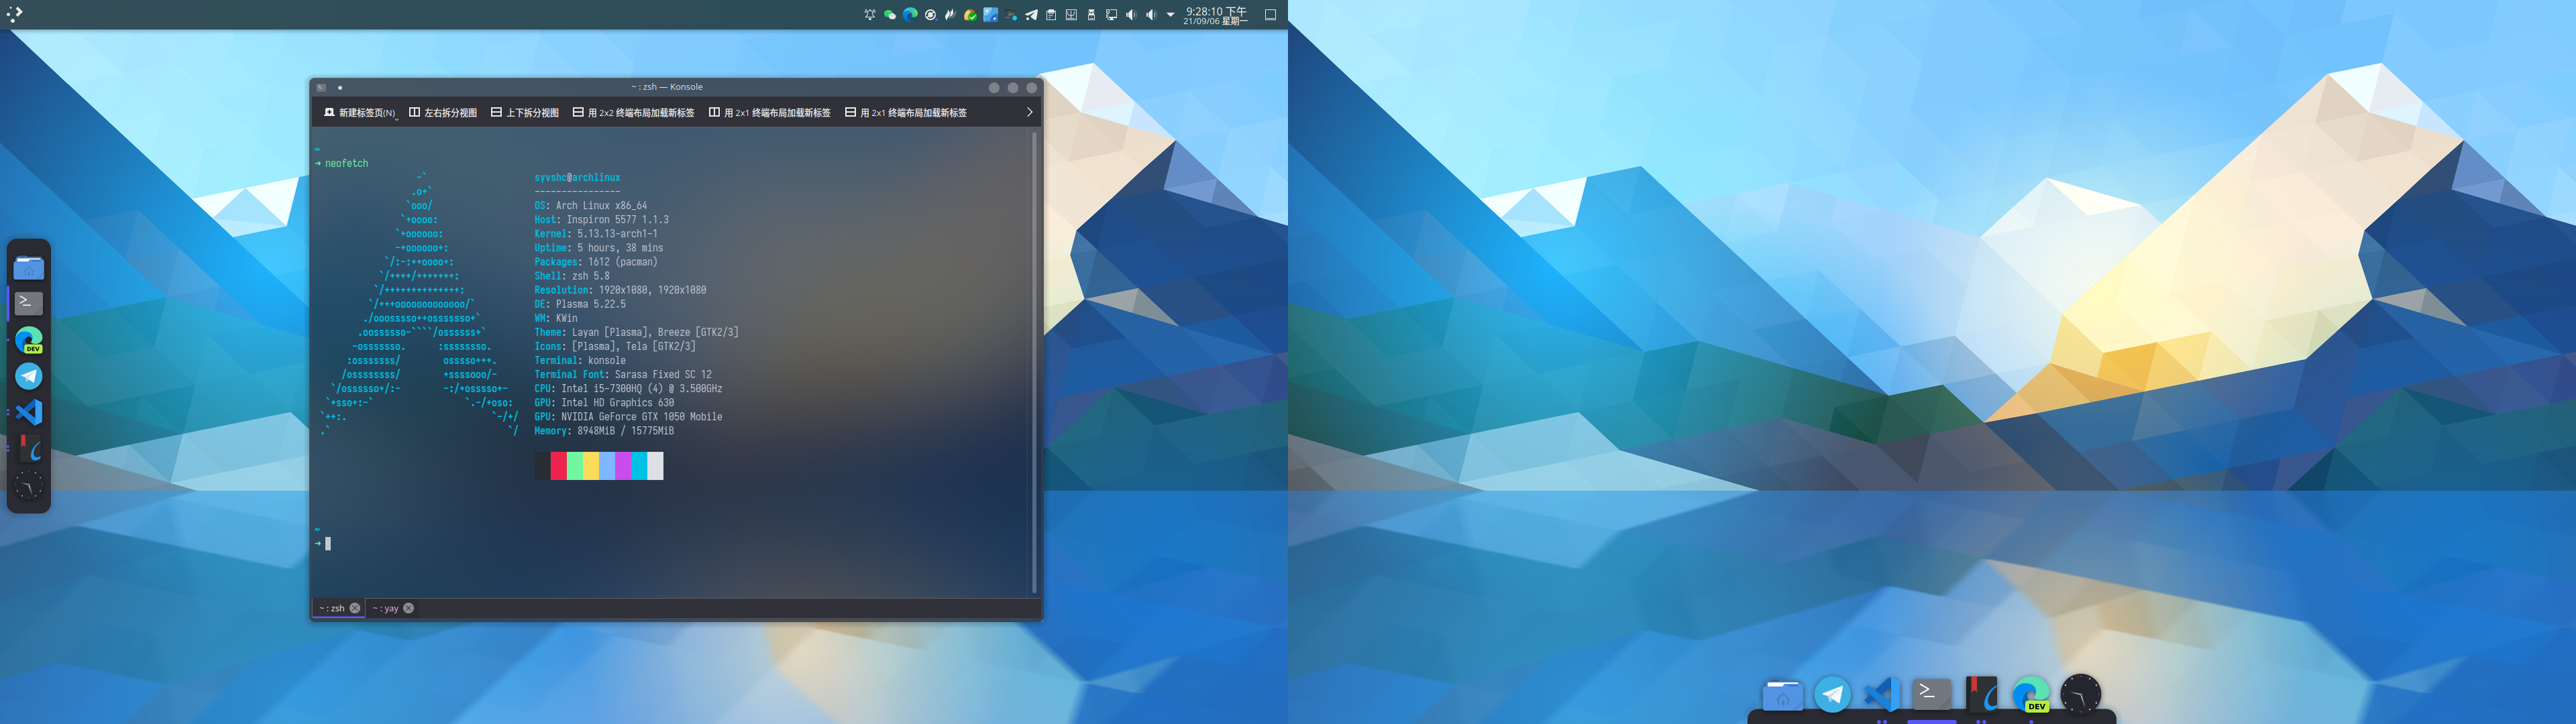
Task: Open the Konsole window menu icon in the titlebar
Action: pyautogui.click(x=322, y=88)
